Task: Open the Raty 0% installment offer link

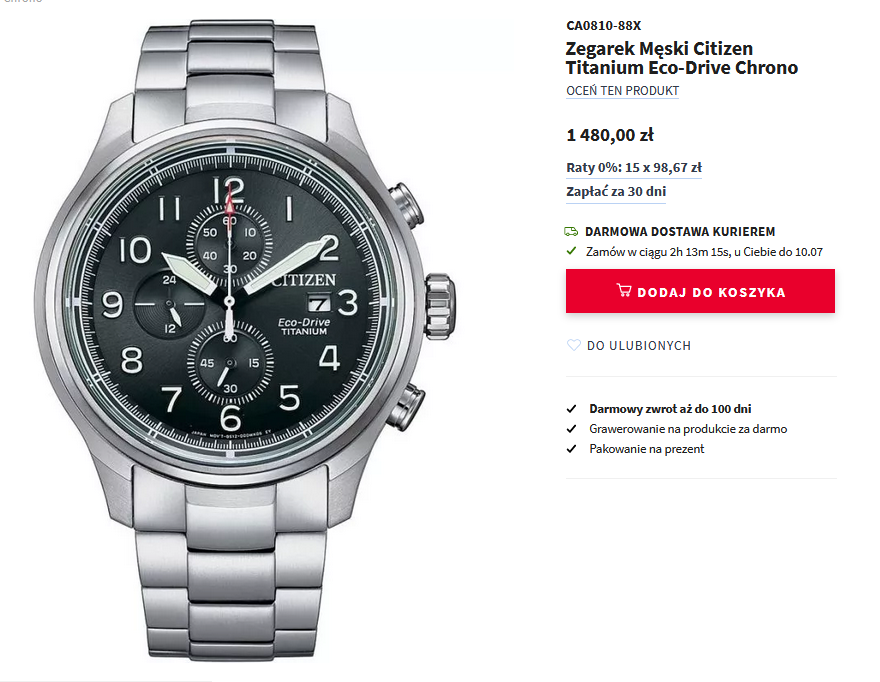Action: (x=634, y=168)
